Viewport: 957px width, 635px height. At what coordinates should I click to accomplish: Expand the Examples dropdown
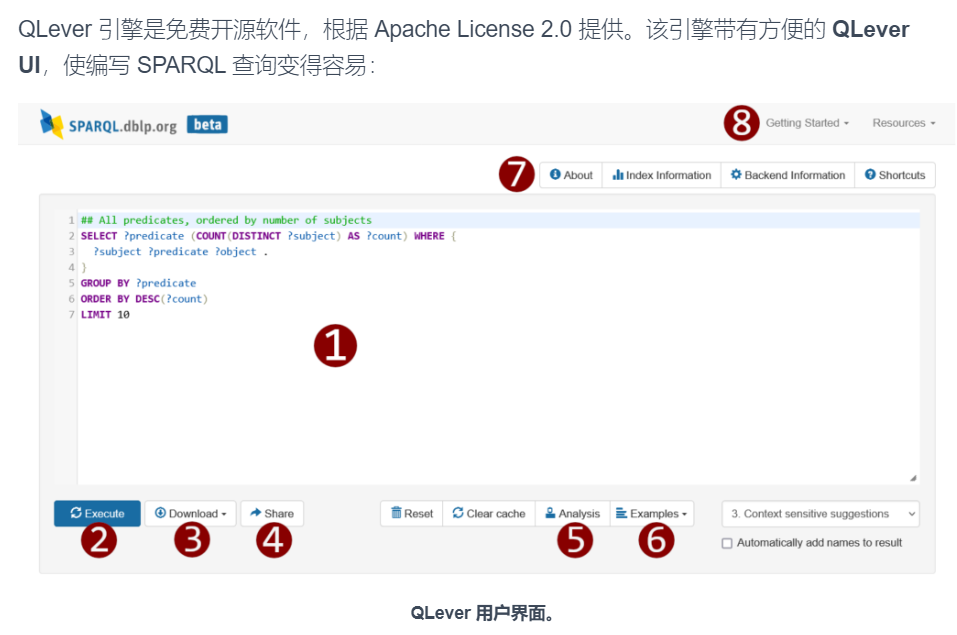tap(652, 513)
